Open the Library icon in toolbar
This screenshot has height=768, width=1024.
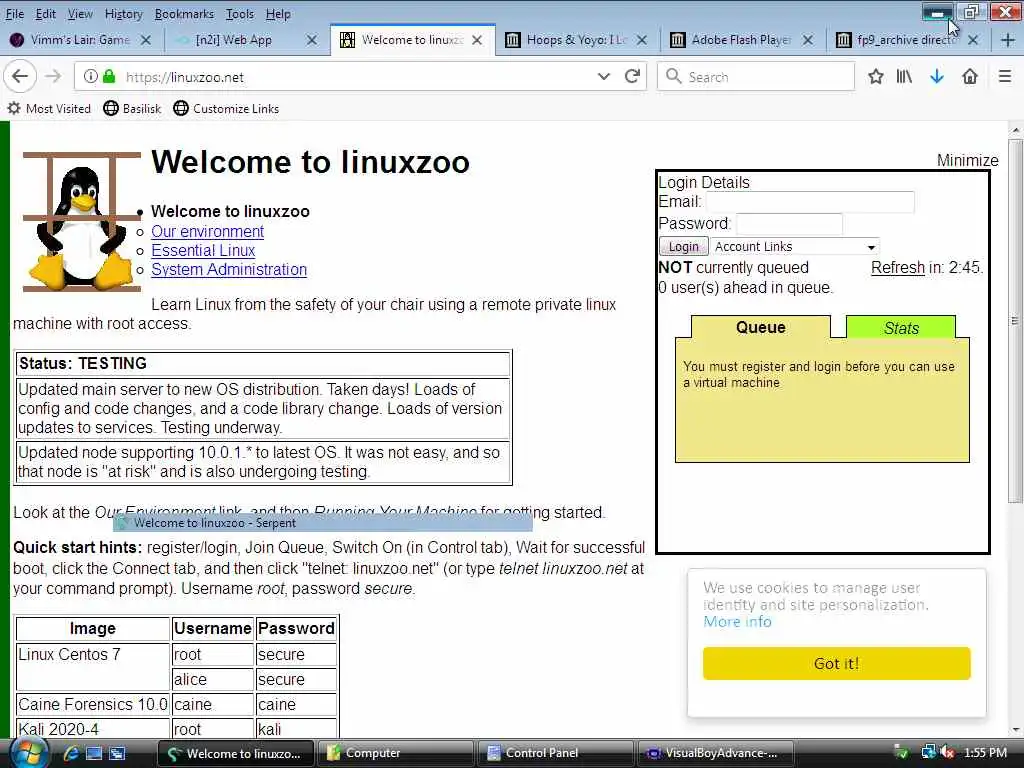pos(904,76)
